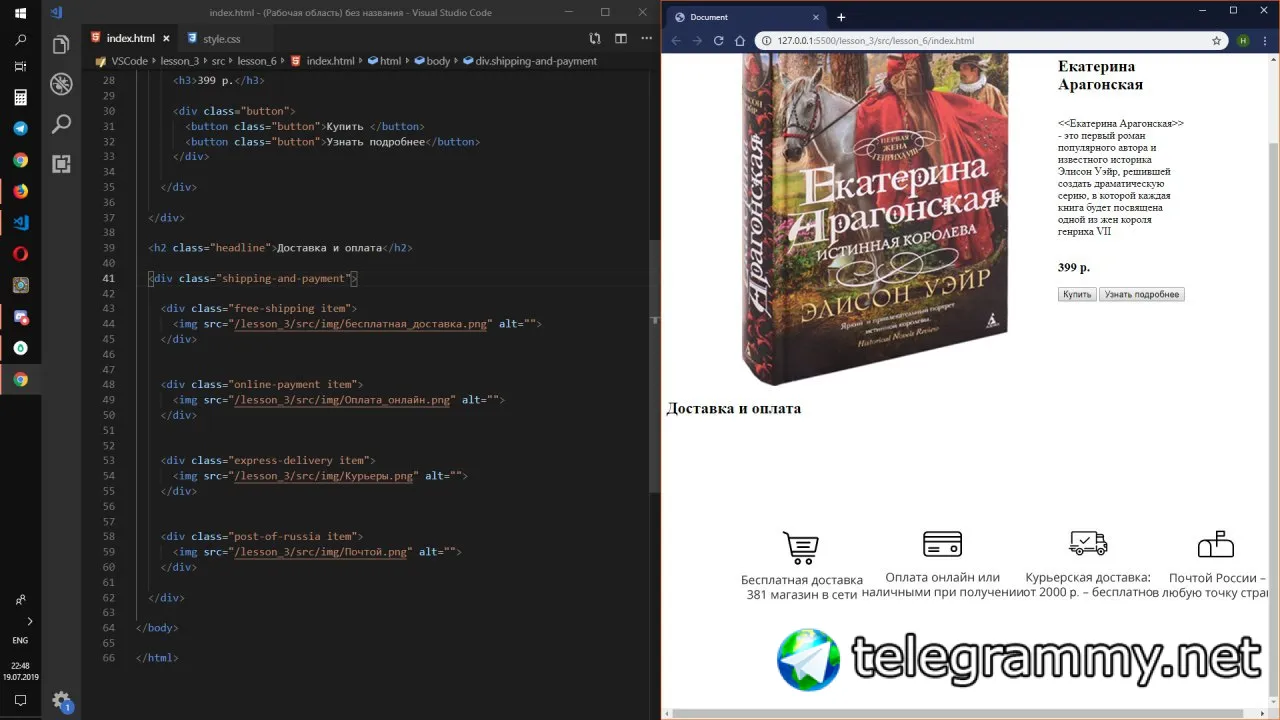Split the VS Code editor to the right

621,38
